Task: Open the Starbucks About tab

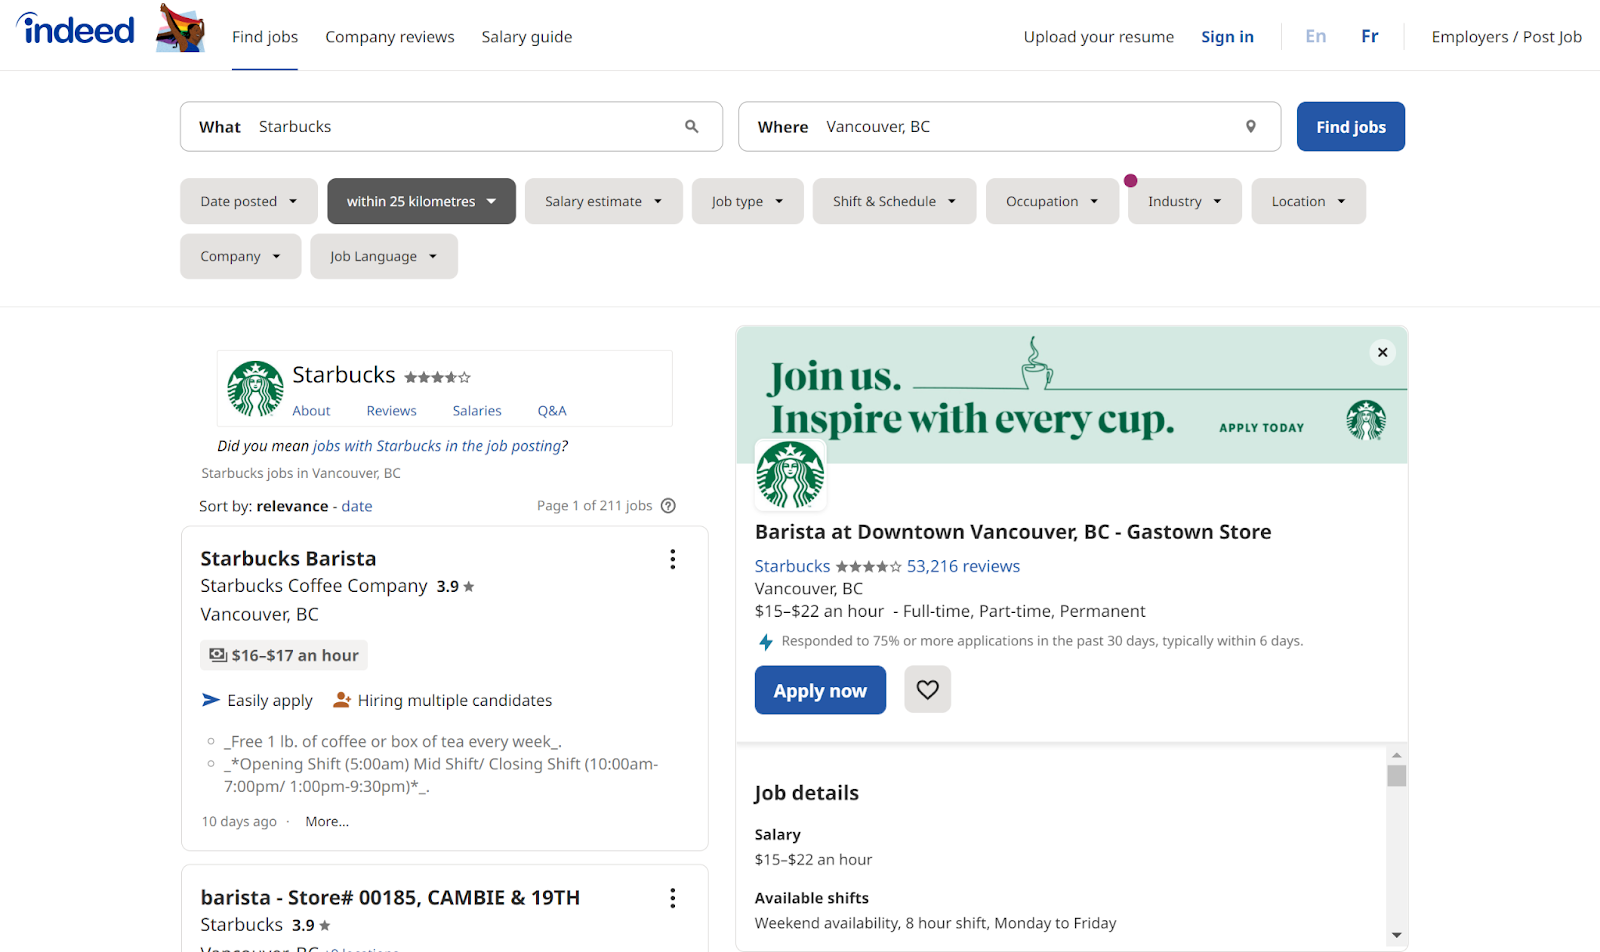Action: [311, 411]
